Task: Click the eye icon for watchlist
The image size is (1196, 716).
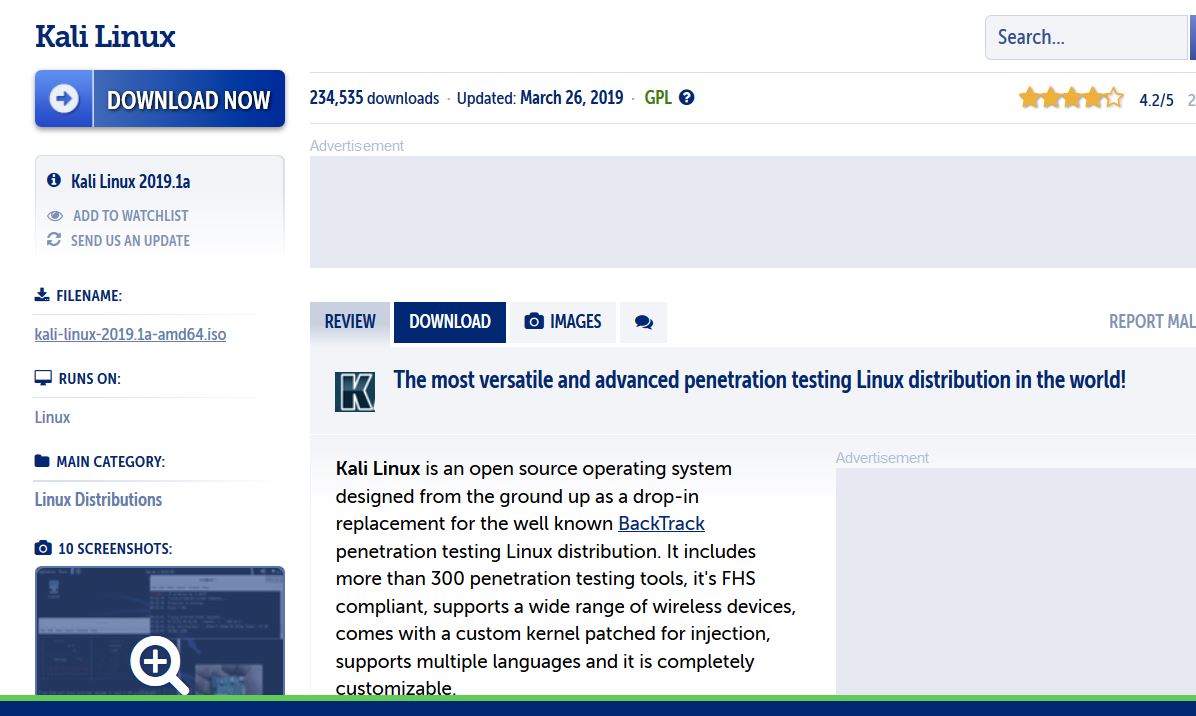Action: 55,216
